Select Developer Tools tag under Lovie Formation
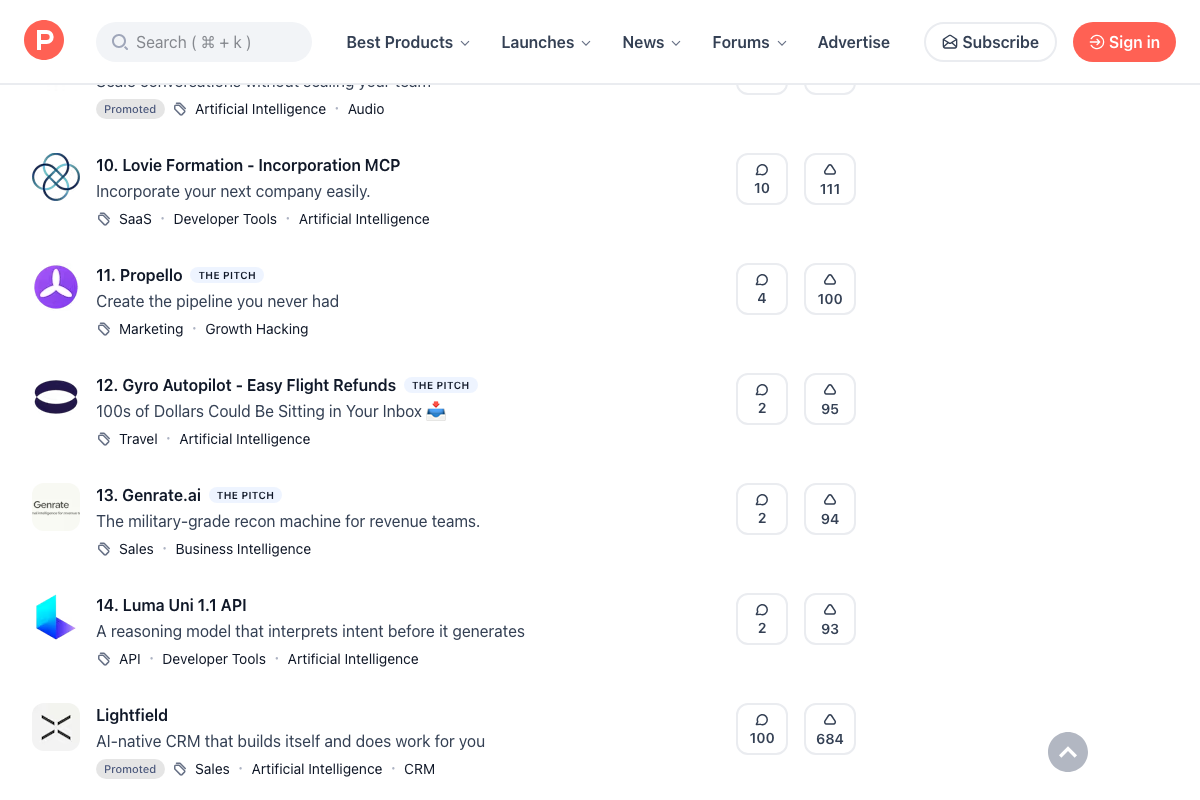The height and width of the screenshot is (800, 1200). coord(225,219)
